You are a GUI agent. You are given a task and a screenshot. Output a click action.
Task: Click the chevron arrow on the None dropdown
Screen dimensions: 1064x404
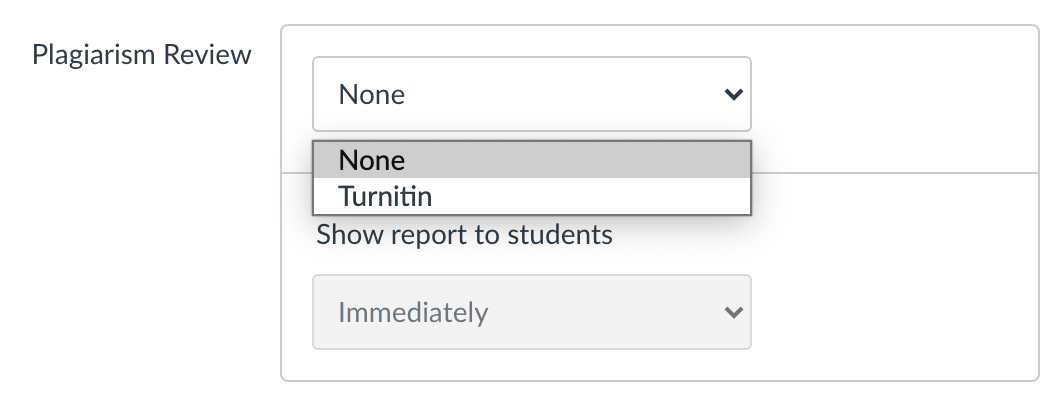coord(734,94)
